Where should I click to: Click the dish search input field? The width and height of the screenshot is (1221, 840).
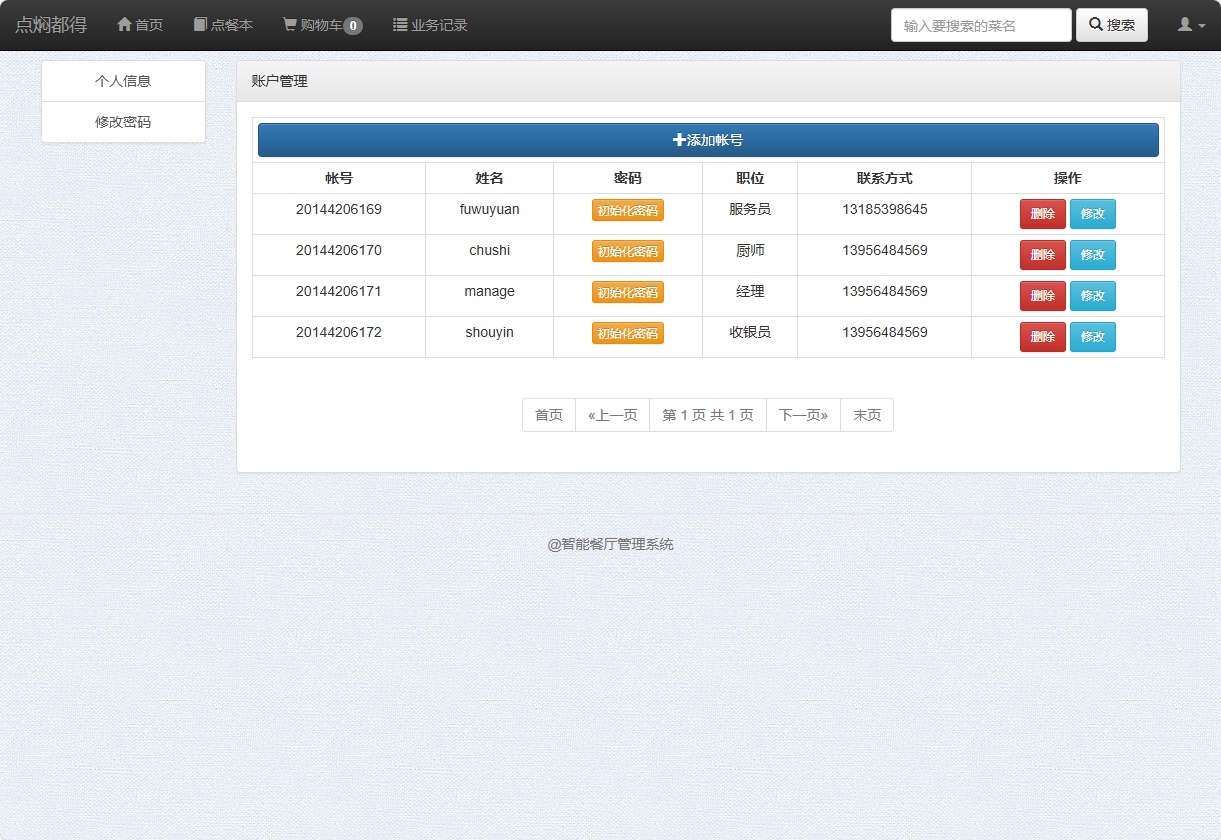(980, 24)
